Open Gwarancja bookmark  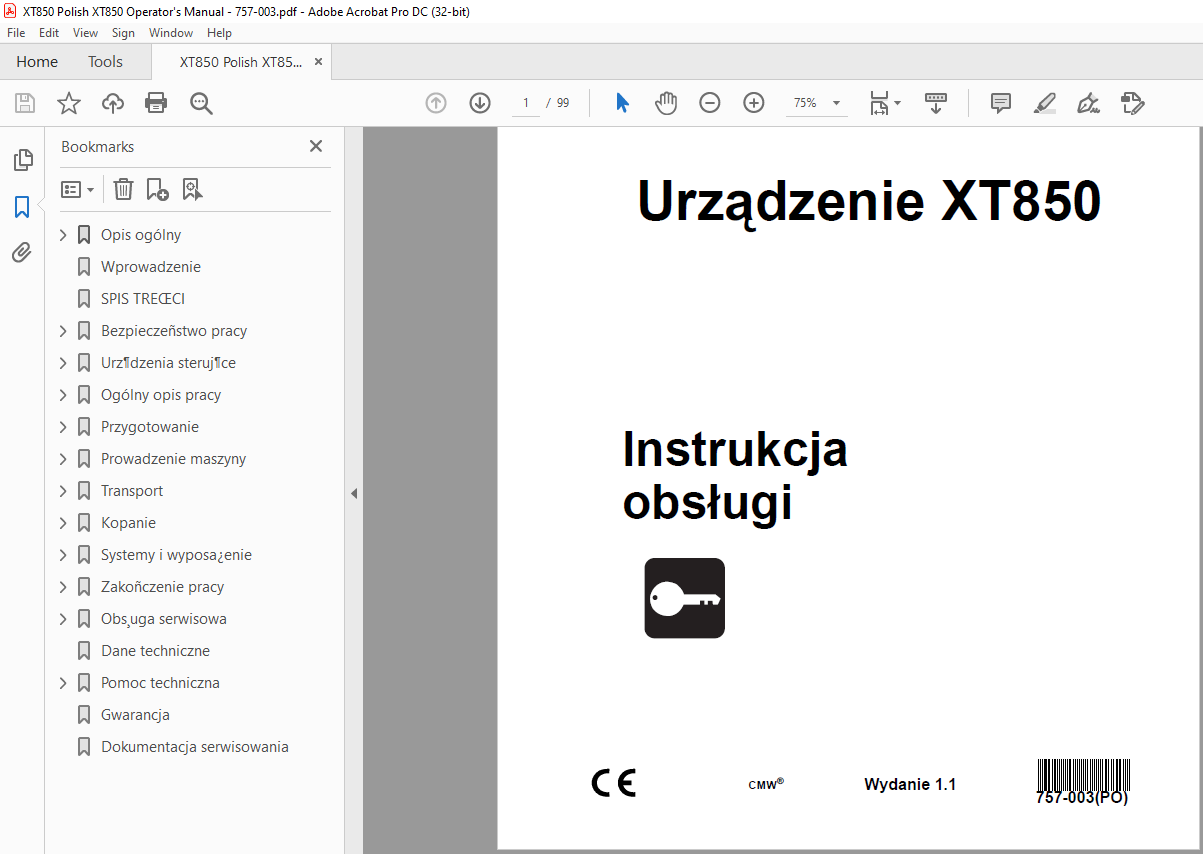[x=135, y=715]
